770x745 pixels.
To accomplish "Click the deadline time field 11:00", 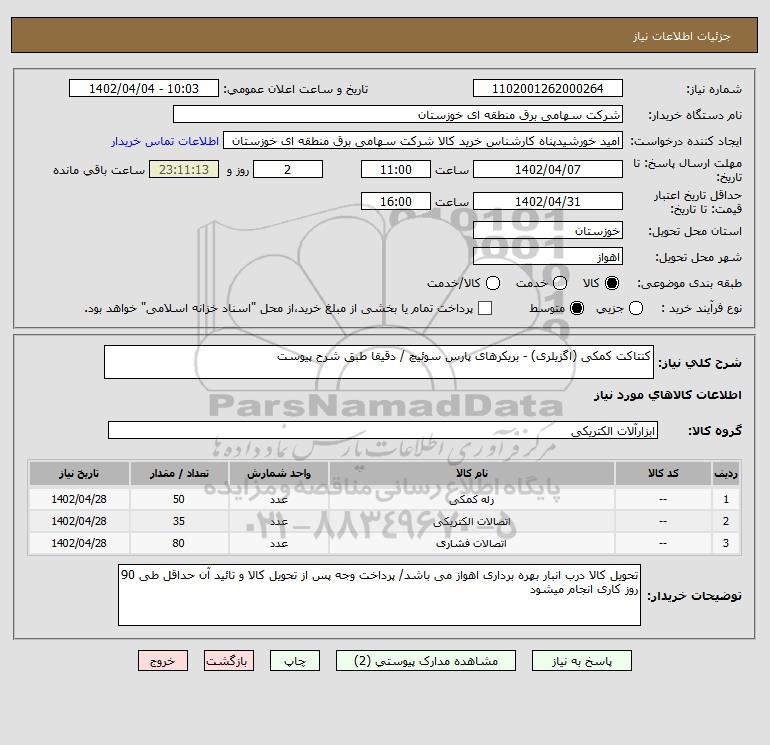I will 396,169.
